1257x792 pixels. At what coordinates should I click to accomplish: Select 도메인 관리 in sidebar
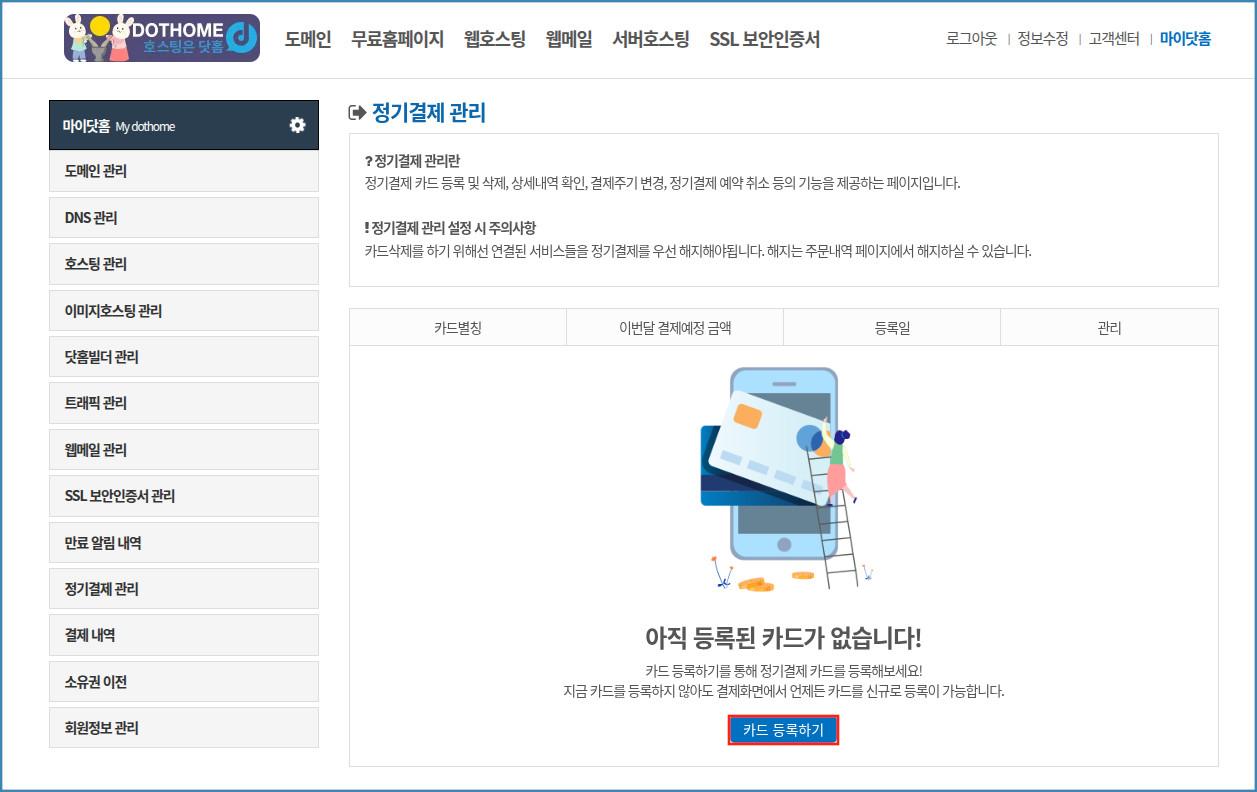pyautogui.click(x=184, y=171)
